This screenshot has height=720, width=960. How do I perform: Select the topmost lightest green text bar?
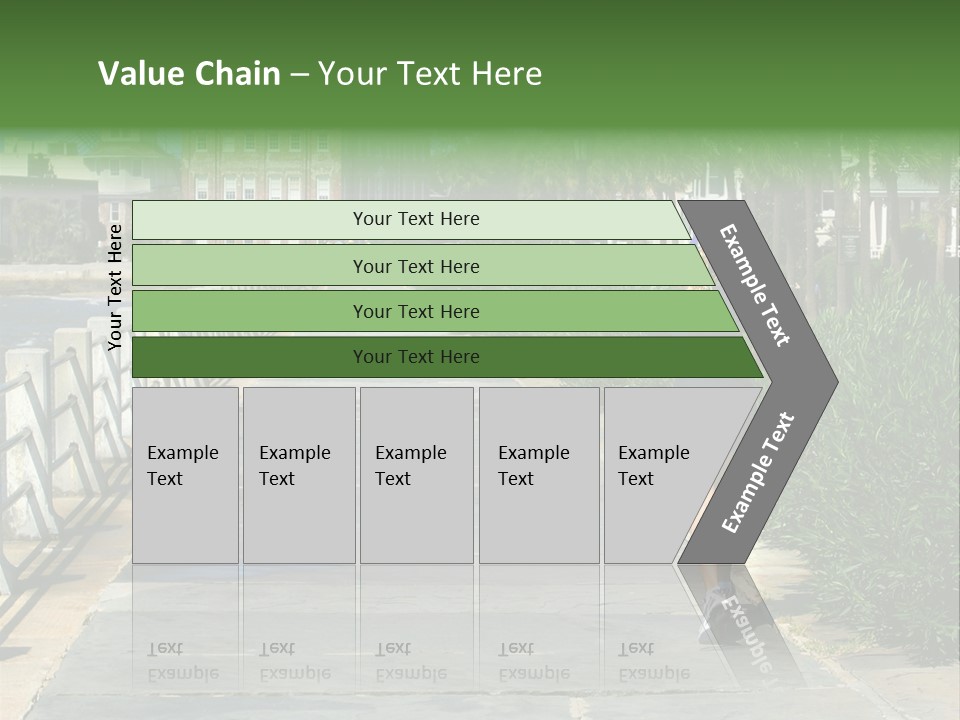(415, 219)
